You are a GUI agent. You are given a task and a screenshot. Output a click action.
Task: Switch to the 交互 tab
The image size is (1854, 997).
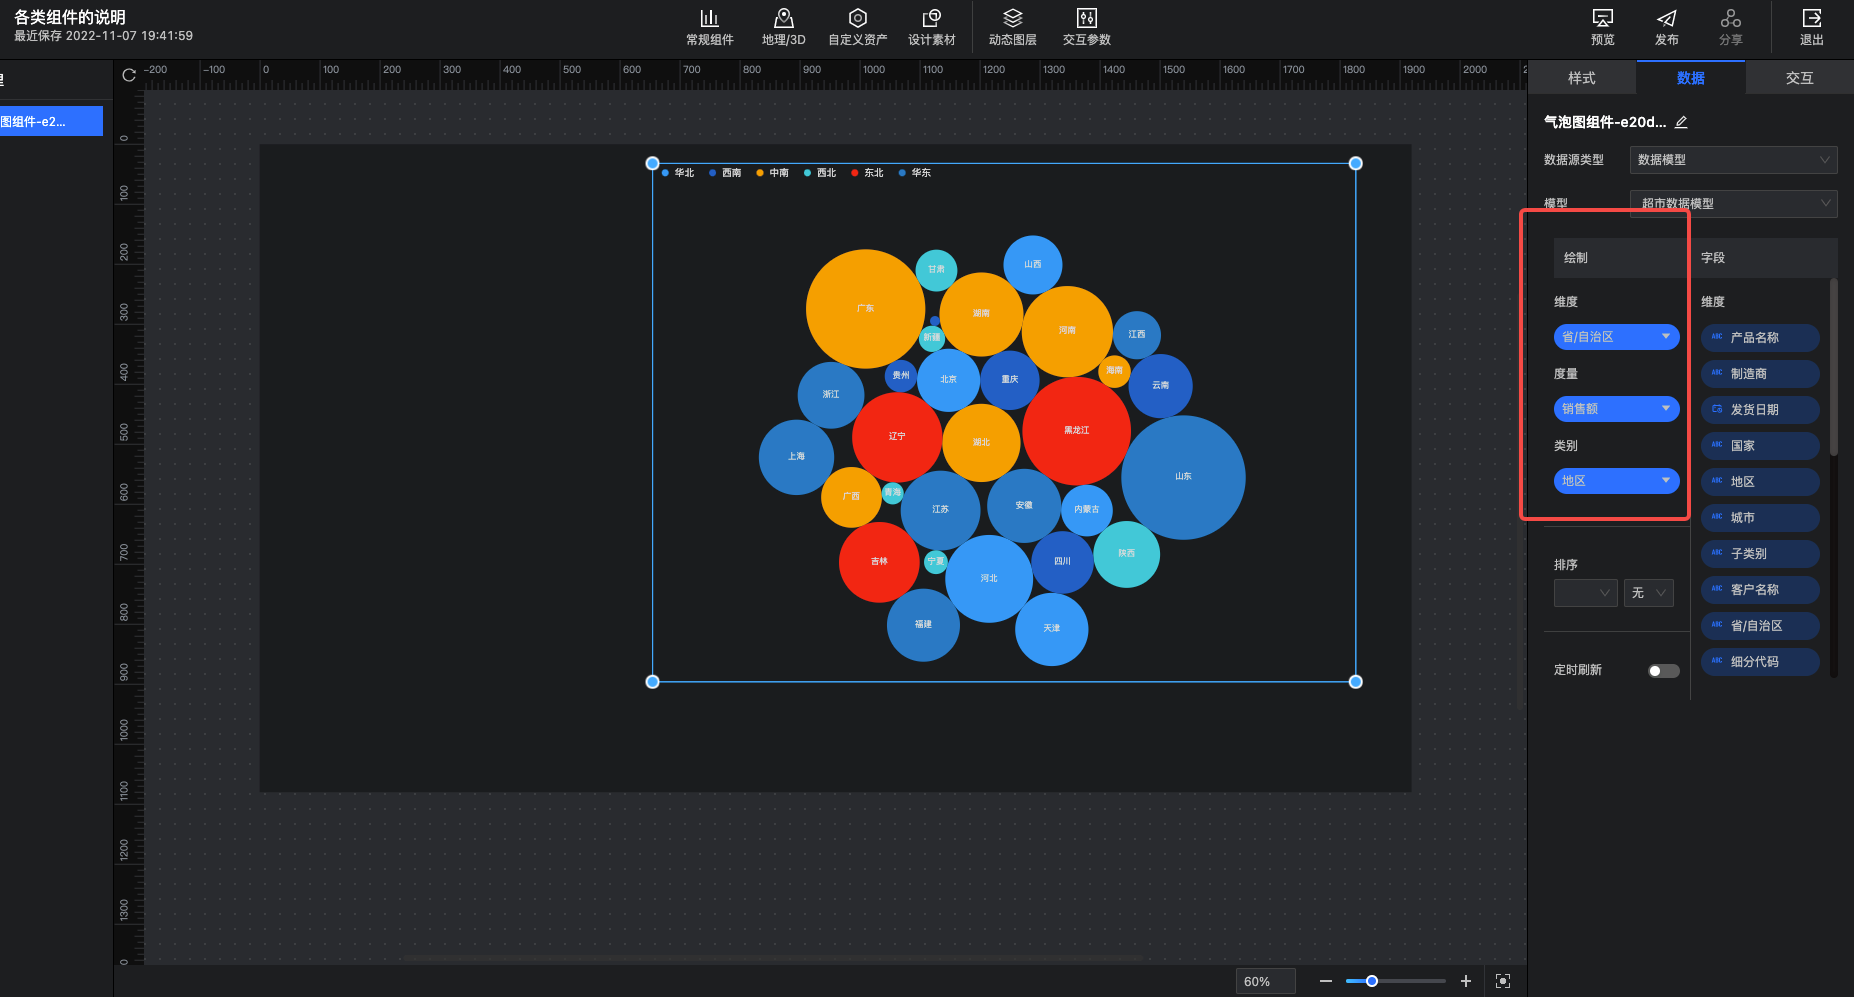(1799, 78)
